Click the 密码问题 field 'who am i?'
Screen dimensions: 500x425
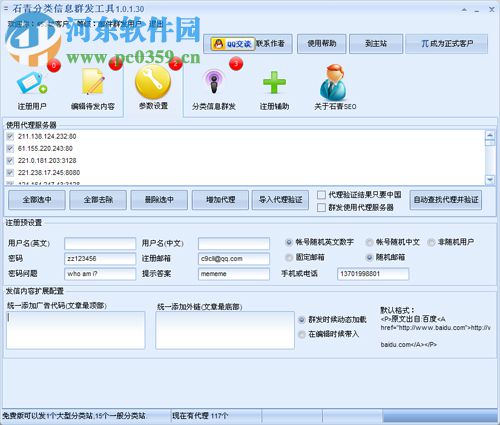(100, 274)
